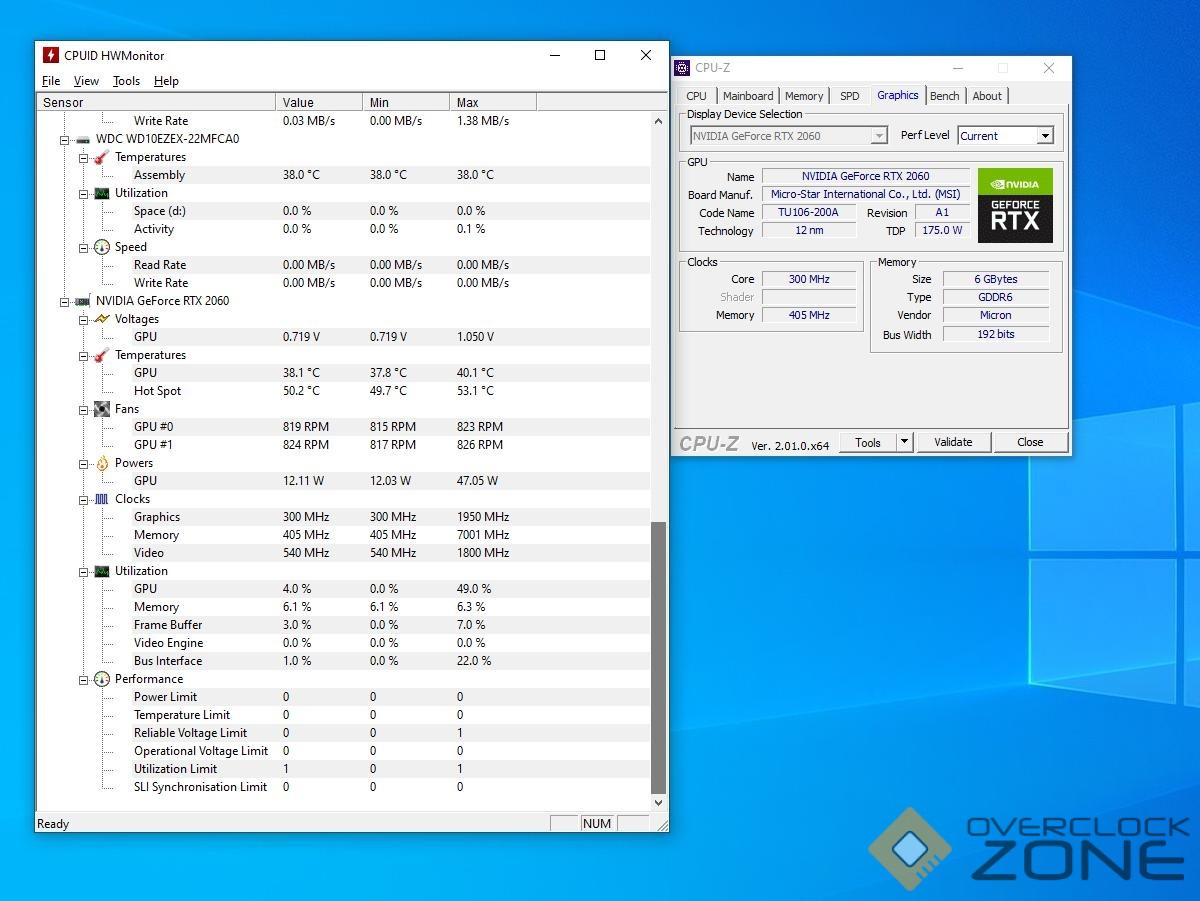Click the NVIDIA GeForce RTX logo image
The image size is (1200, 901).
(x=1015, y=205)
